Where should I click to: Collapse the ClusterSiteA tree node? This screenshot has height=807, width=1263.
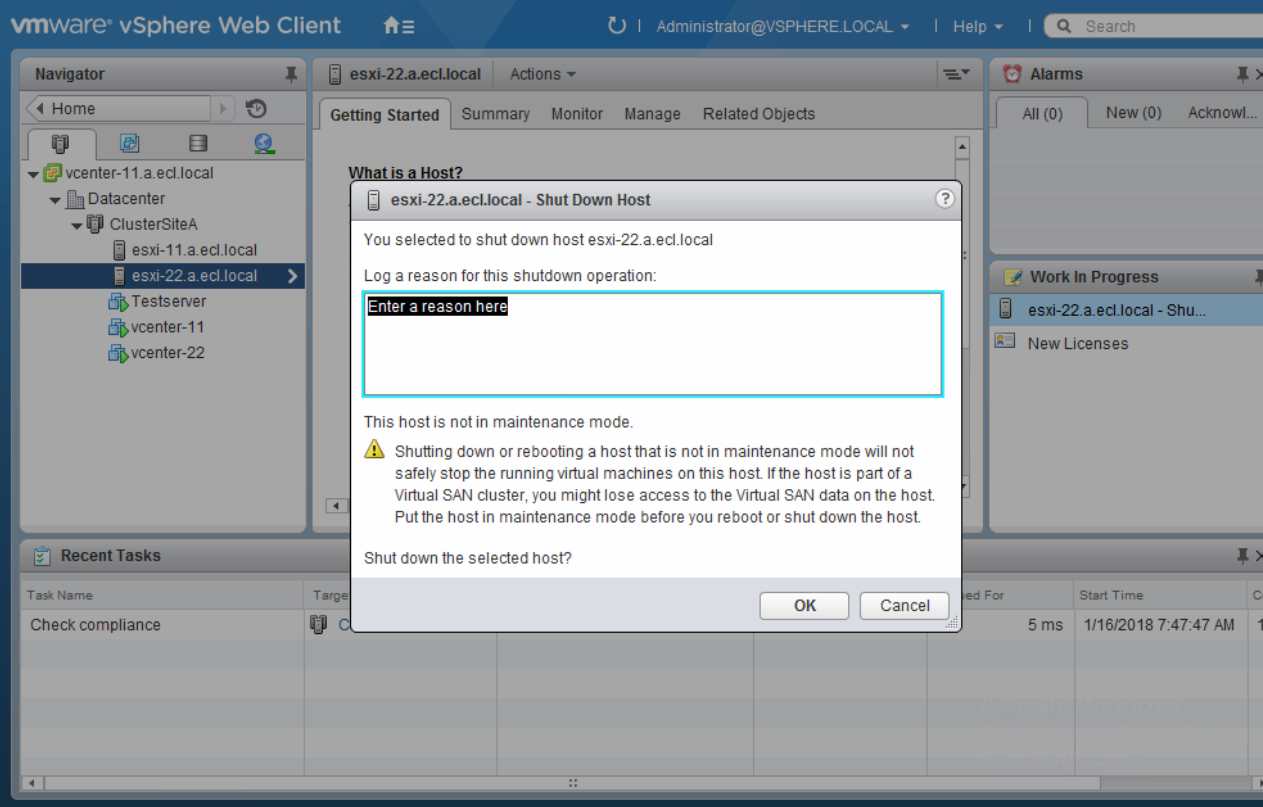(x=77, y=225)
